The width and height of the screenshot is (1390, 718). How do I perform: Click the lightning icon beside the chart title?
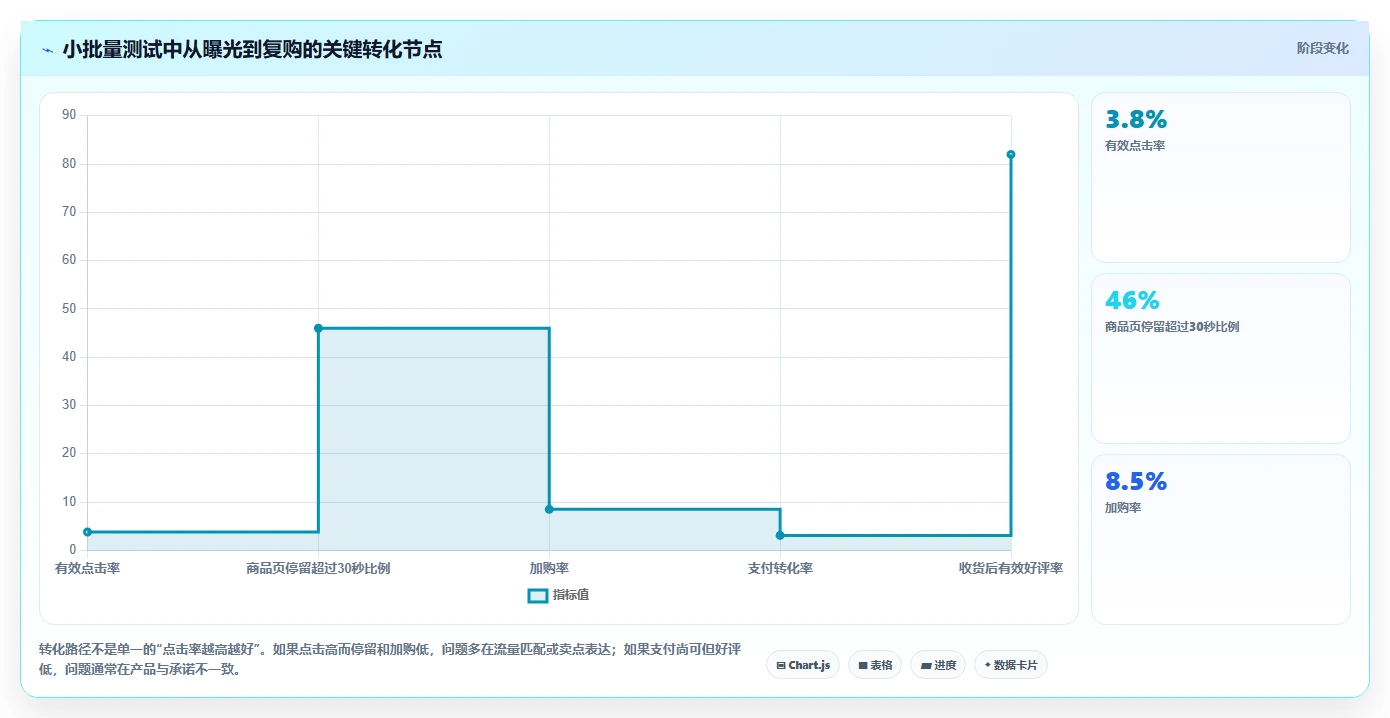click(47, 50)
